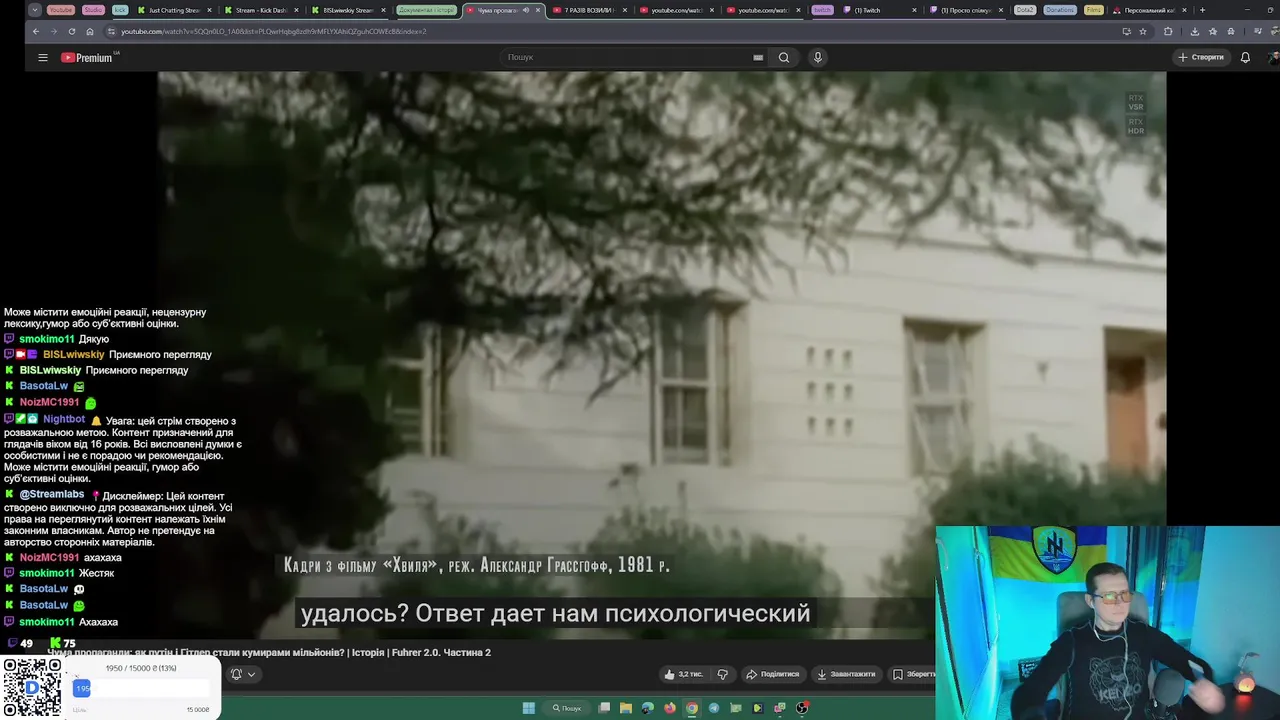Go back in browser history

36,31
